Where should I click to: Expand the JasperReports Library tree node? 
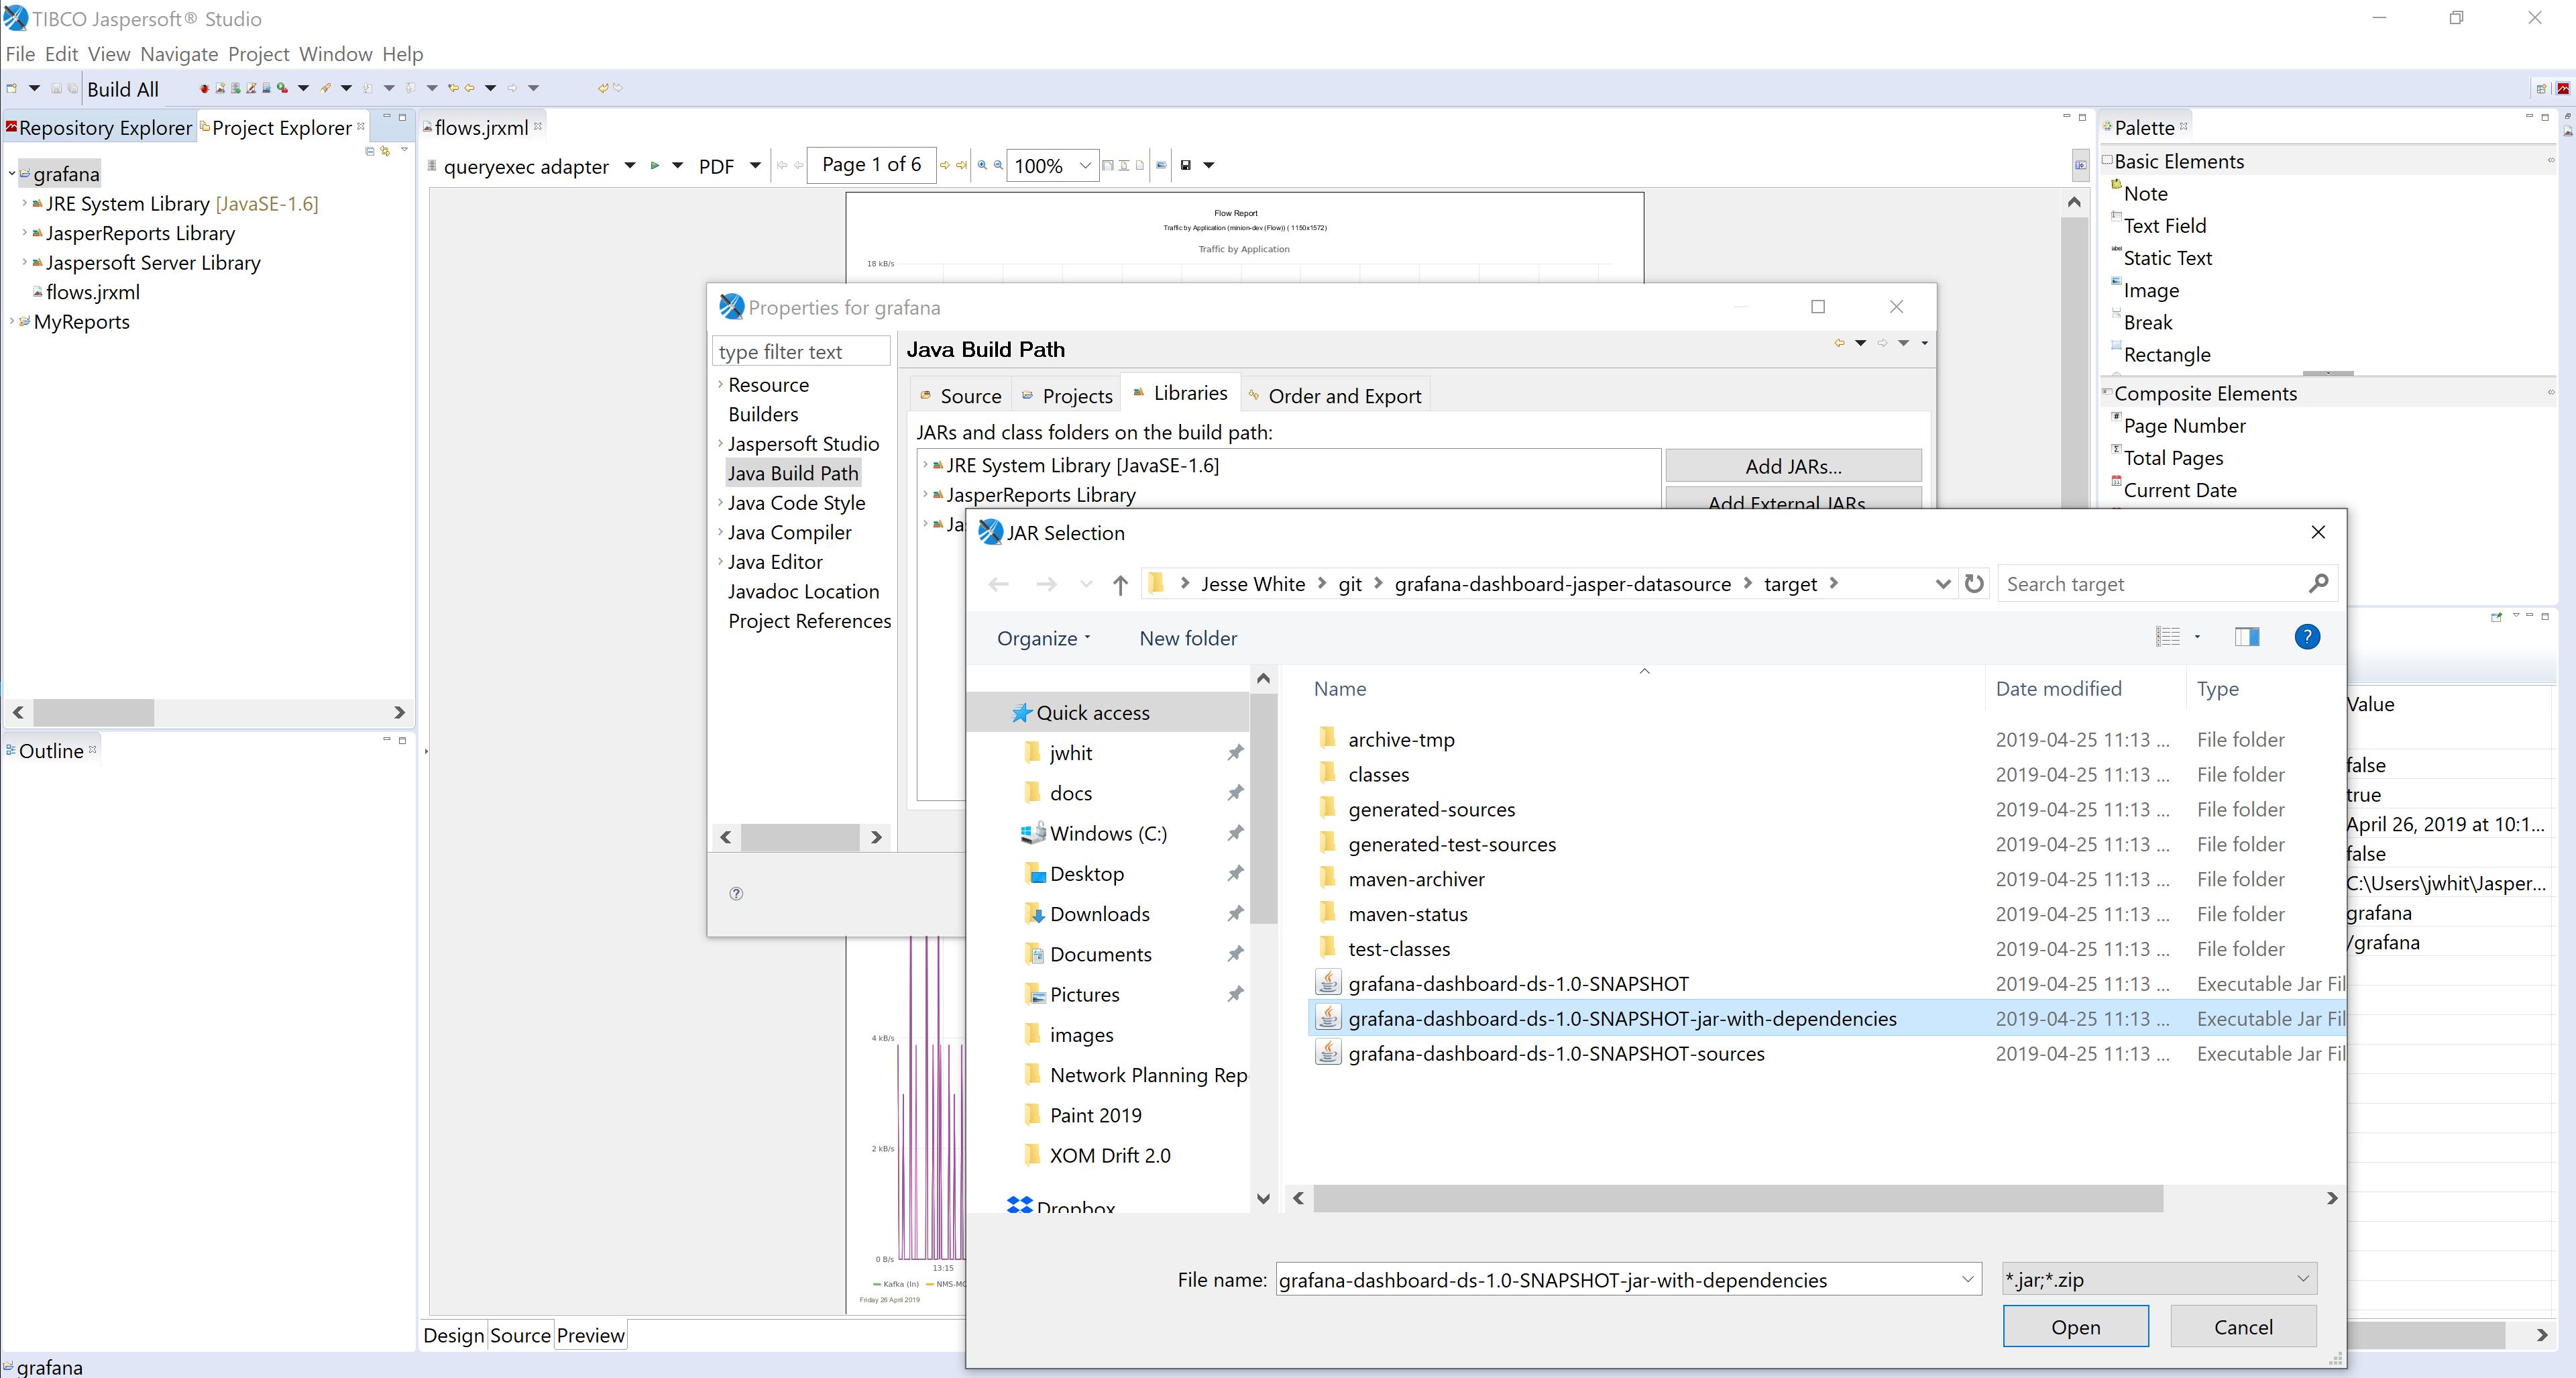[25, 233]
